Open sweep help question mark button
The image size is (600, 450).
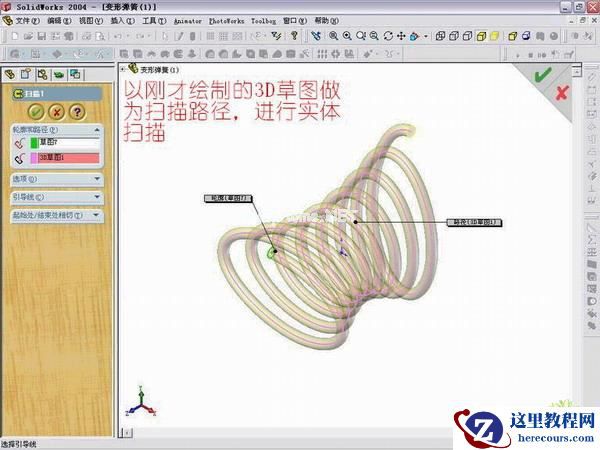click(77, 112)
